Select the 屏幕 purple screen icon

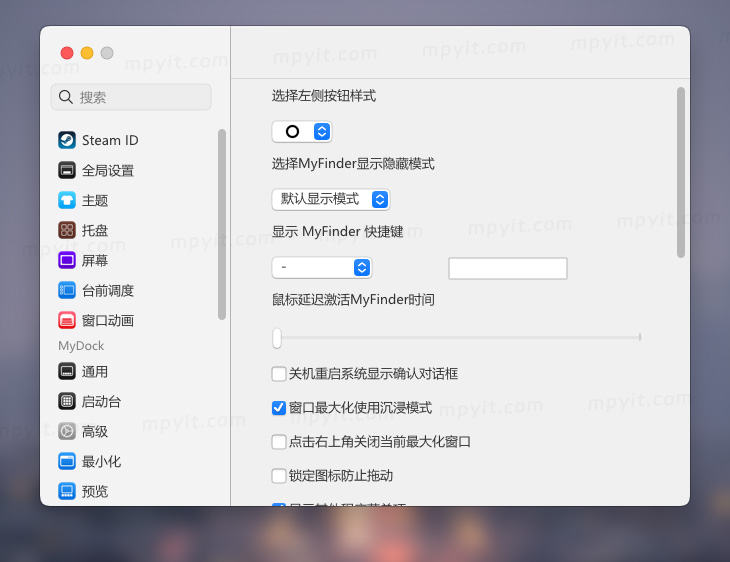coord(67,260)
